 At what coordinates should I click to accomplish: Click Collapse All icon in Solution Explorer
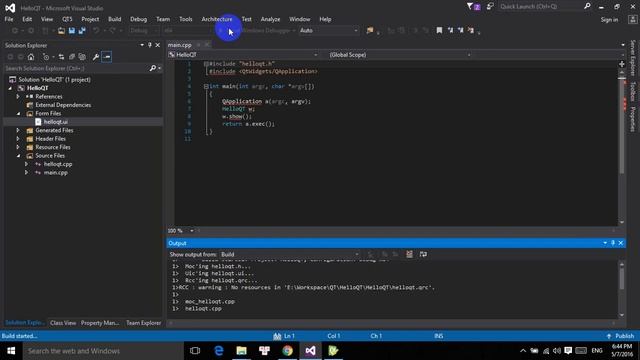pyautogui.click(x=72, y=57)
